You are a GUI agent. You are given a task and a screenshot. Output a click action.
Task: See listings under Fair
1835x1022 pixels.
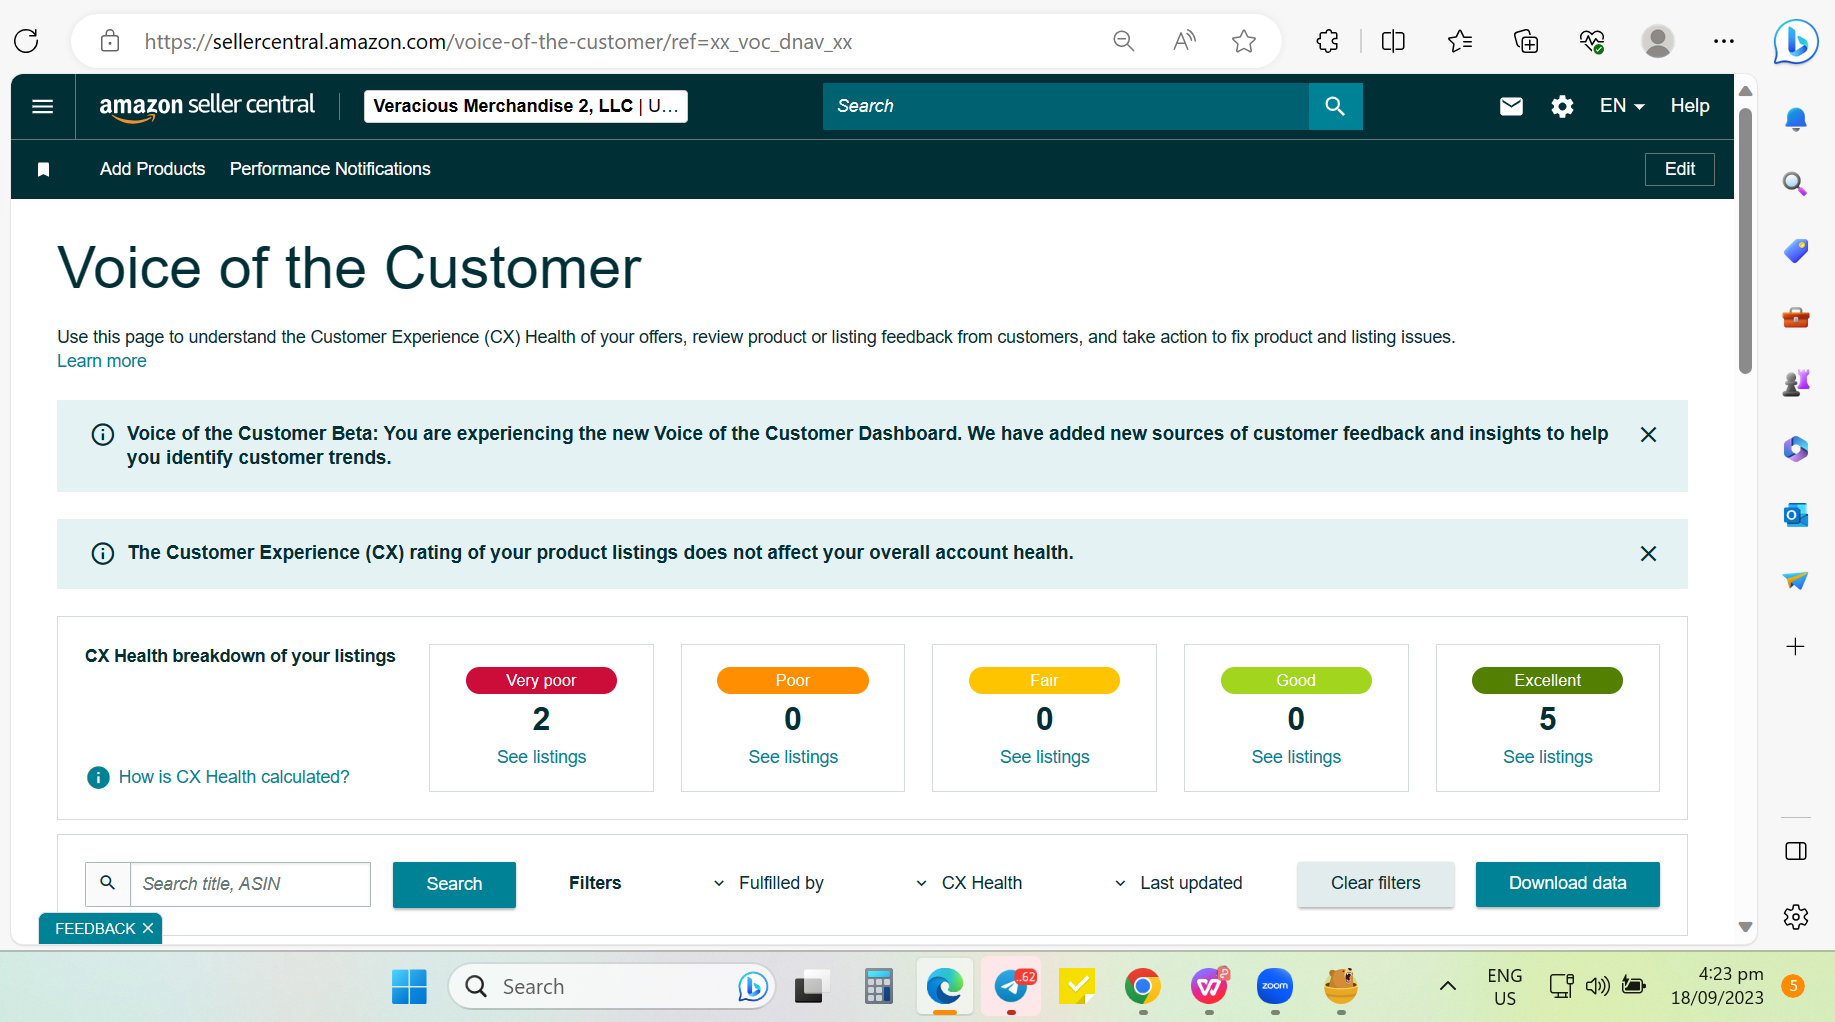tap(1044, 757)
